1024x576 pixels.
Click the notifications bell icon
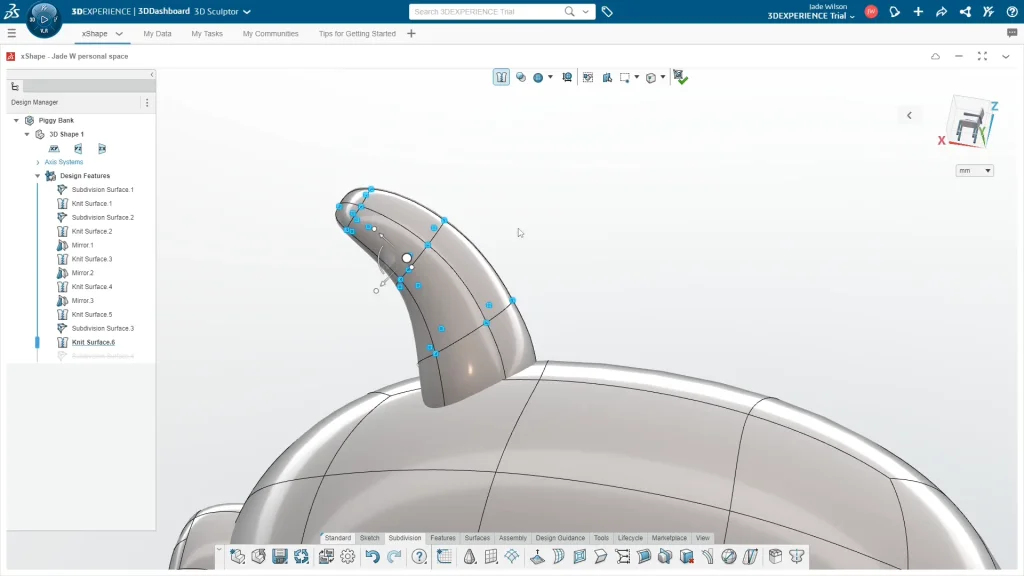click(895, 12)
